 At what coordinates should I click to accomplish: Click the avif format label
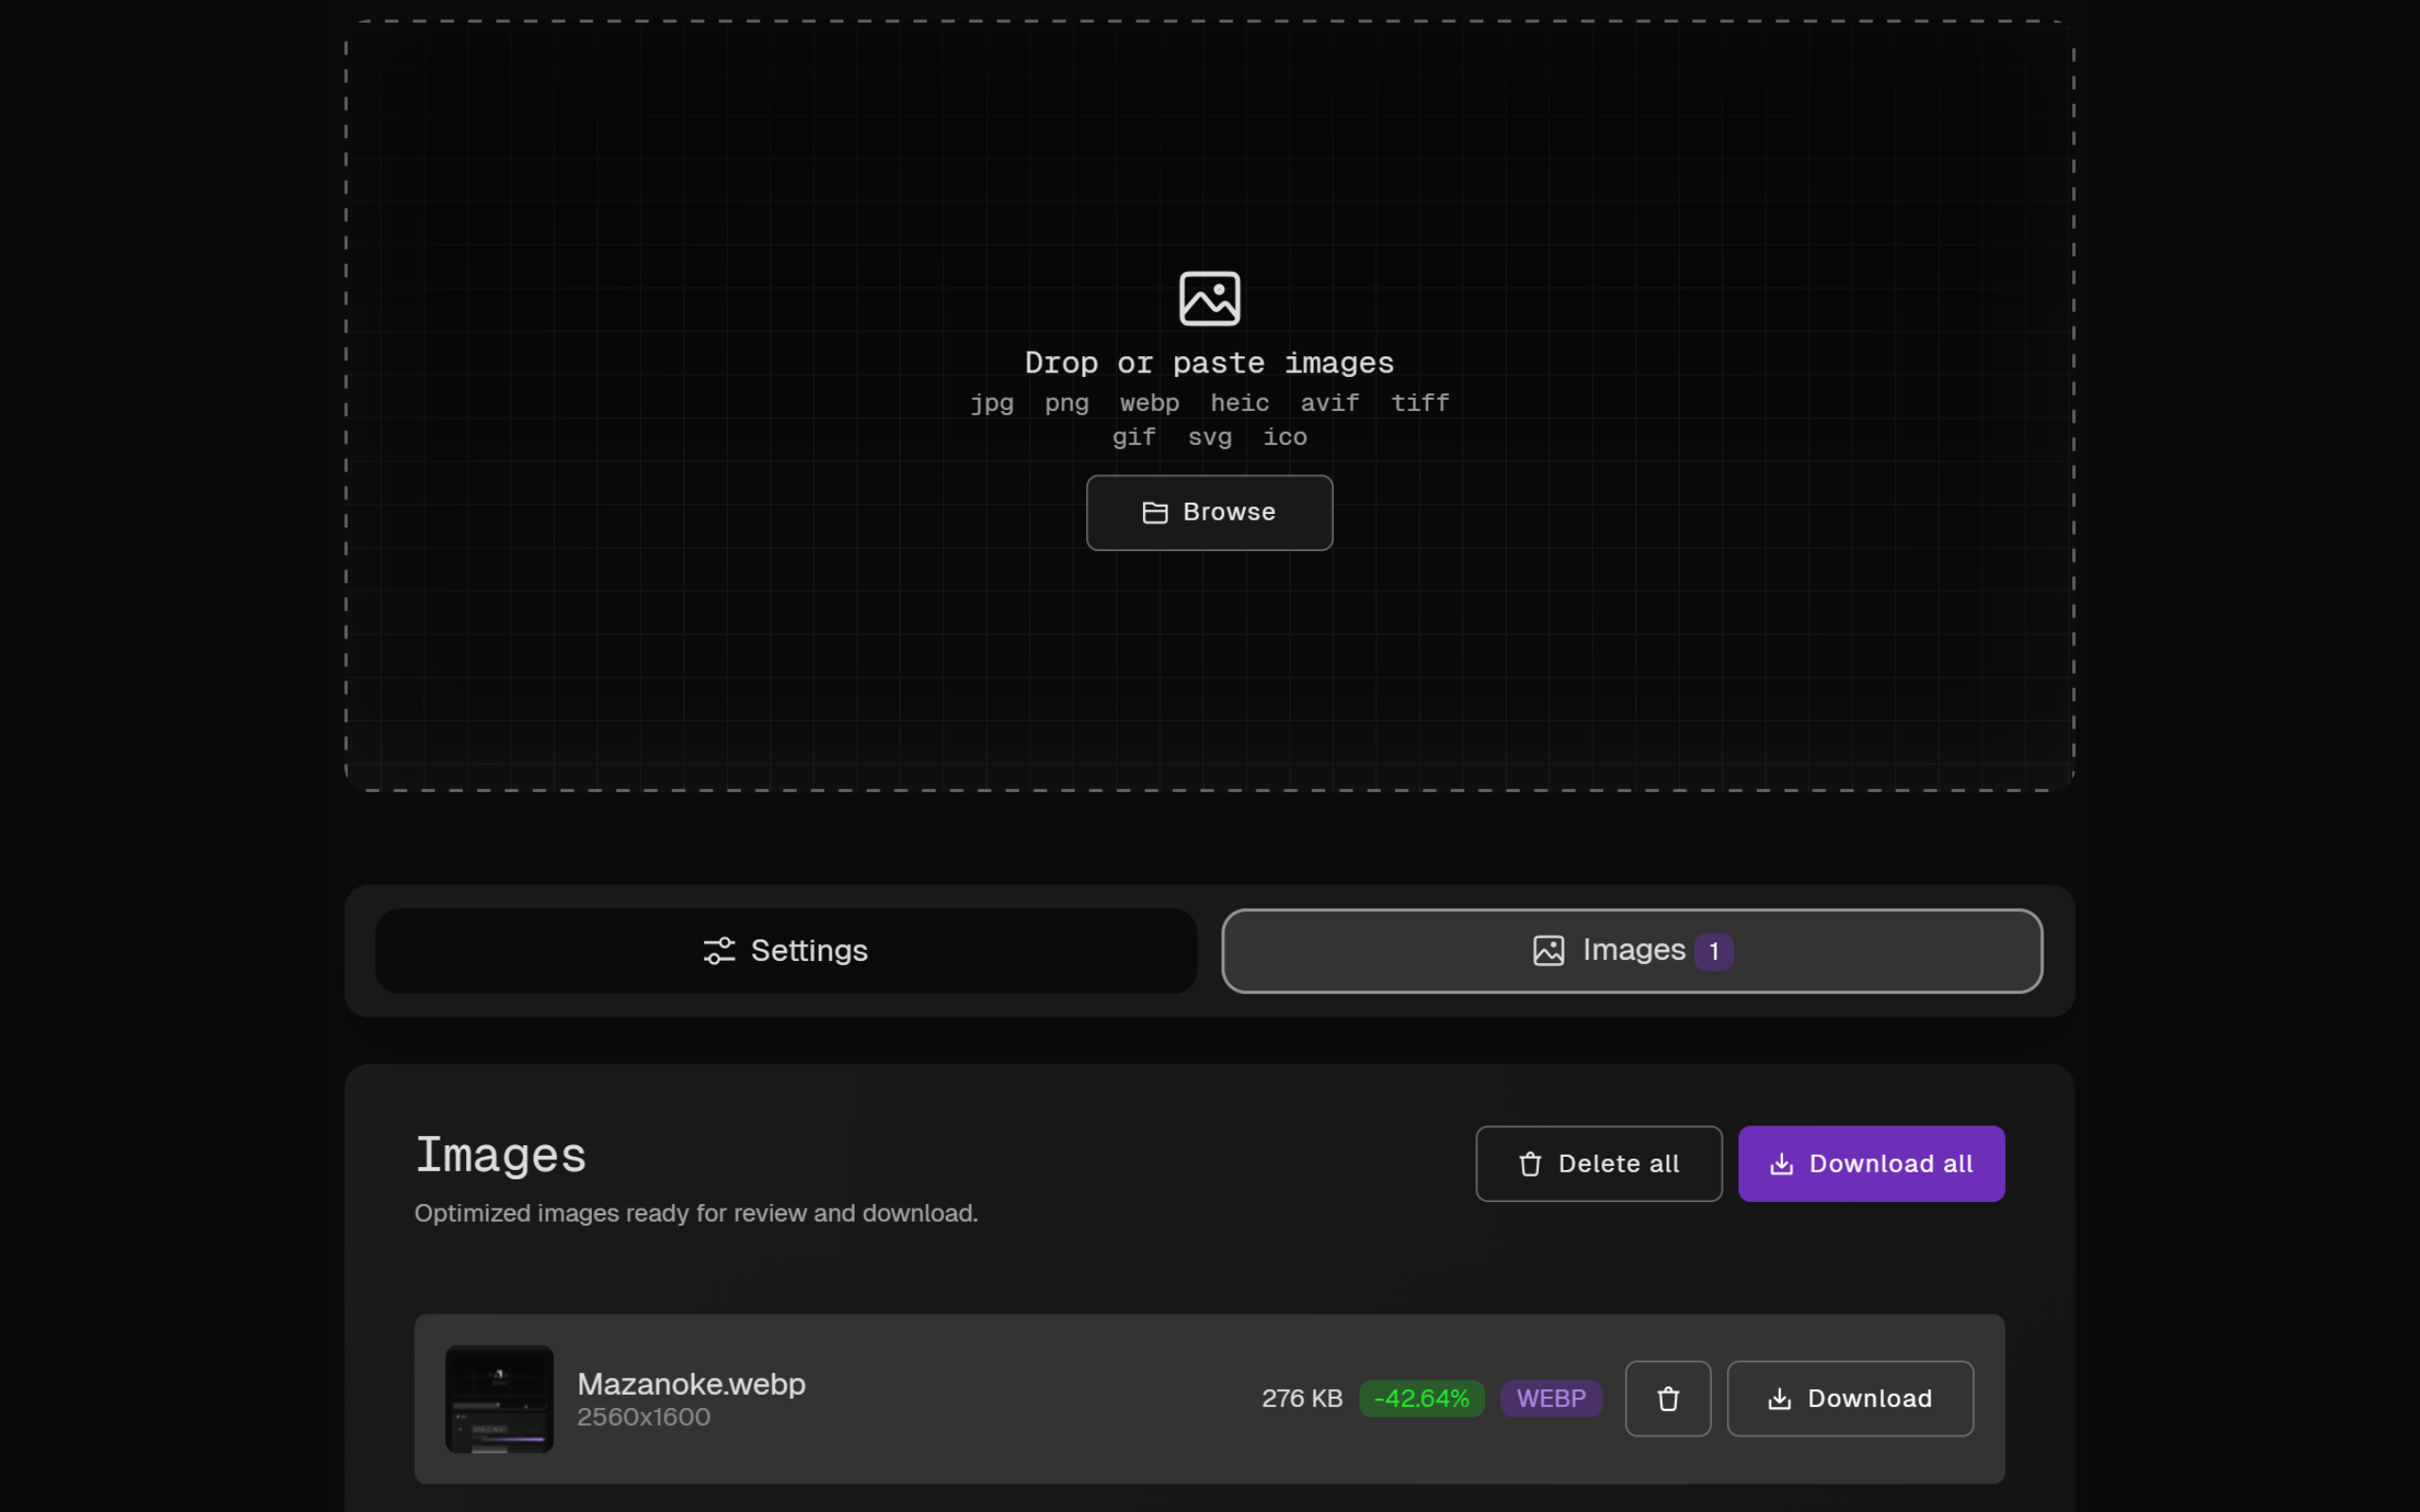tap(1329, 403)
